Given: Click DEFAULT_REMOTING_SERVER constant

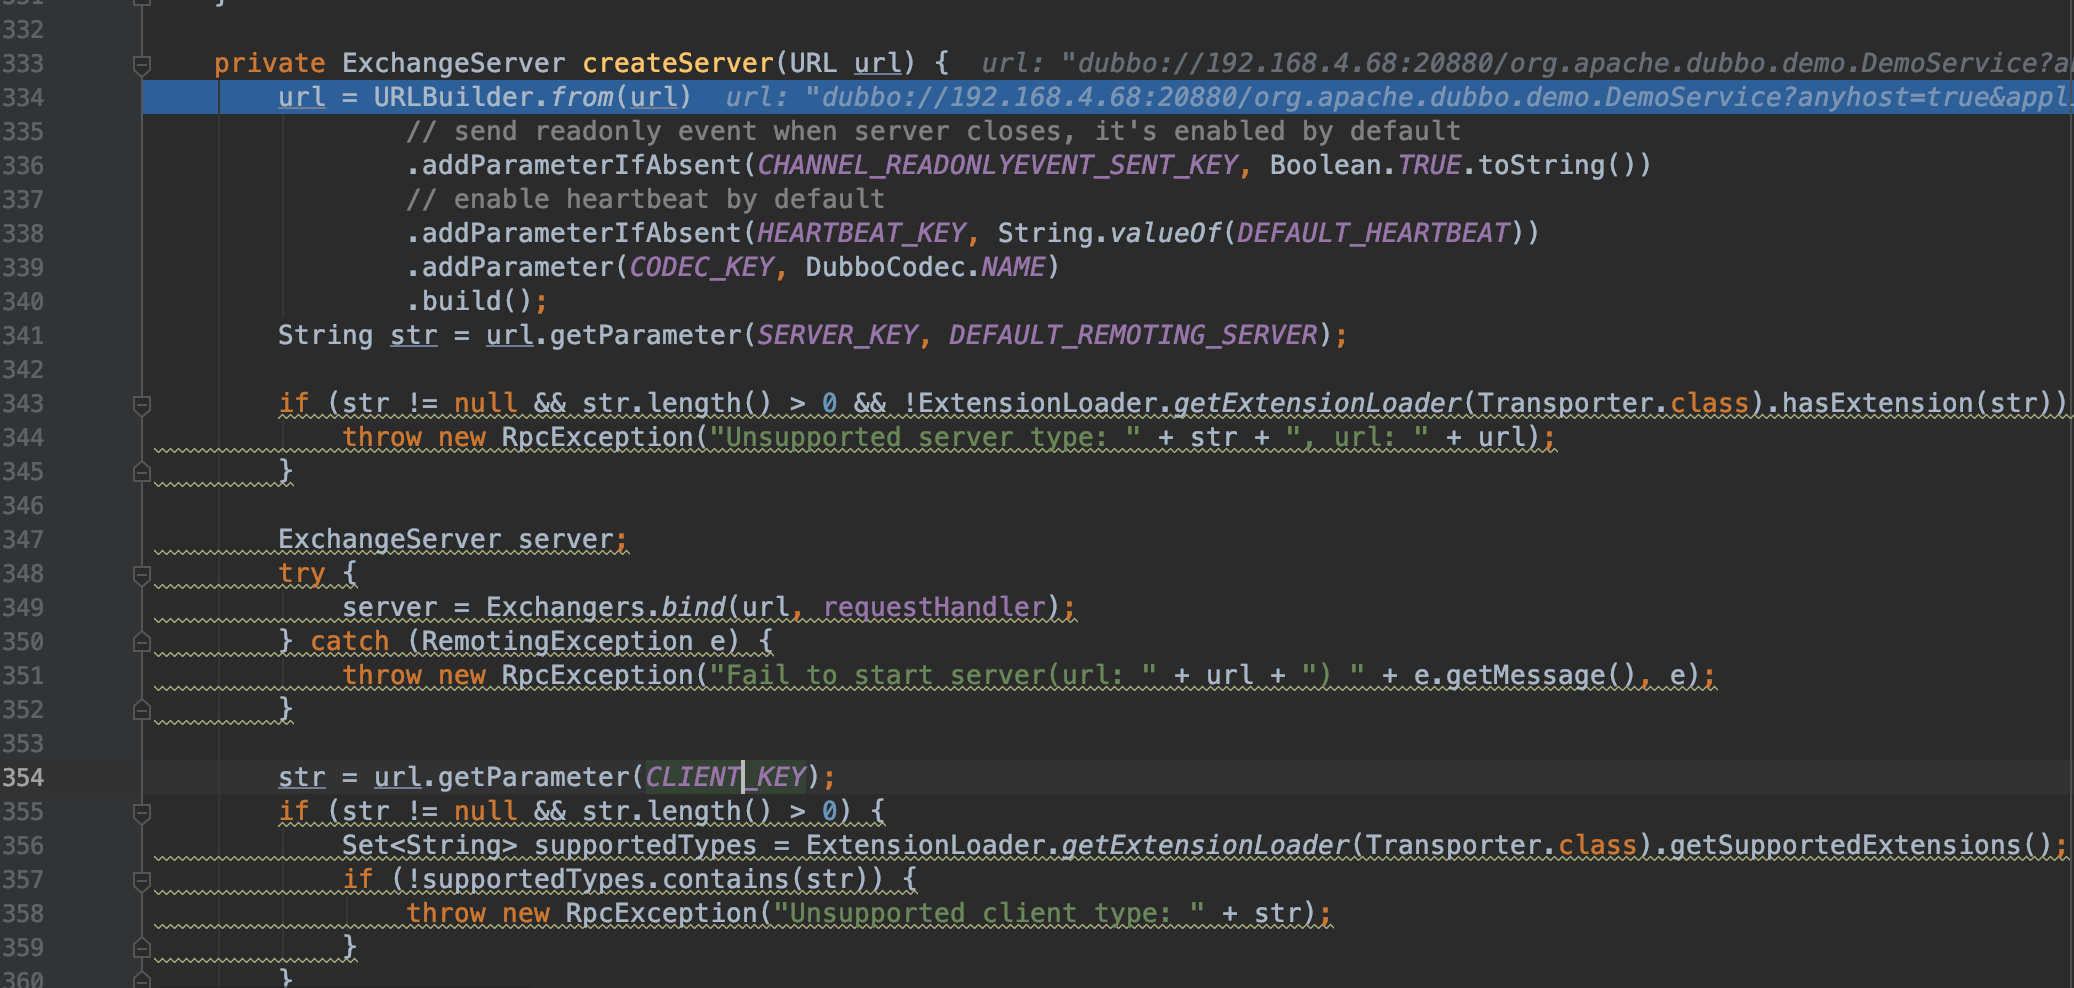Looking at the screenshot, I should click(x=1133, y=335).
